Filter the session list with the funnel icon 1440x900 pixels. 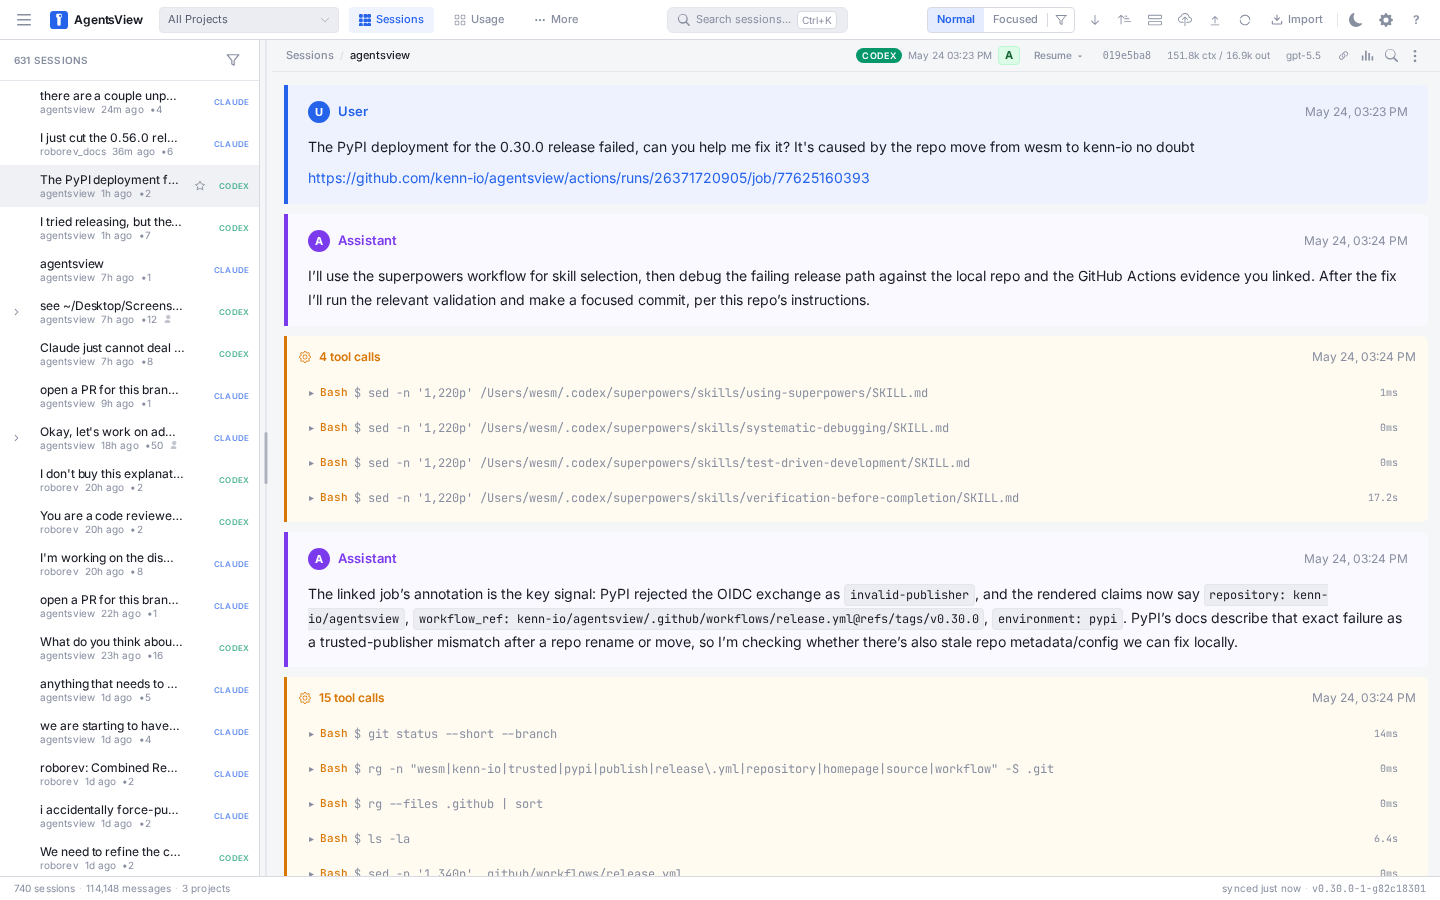pos(233,60)
